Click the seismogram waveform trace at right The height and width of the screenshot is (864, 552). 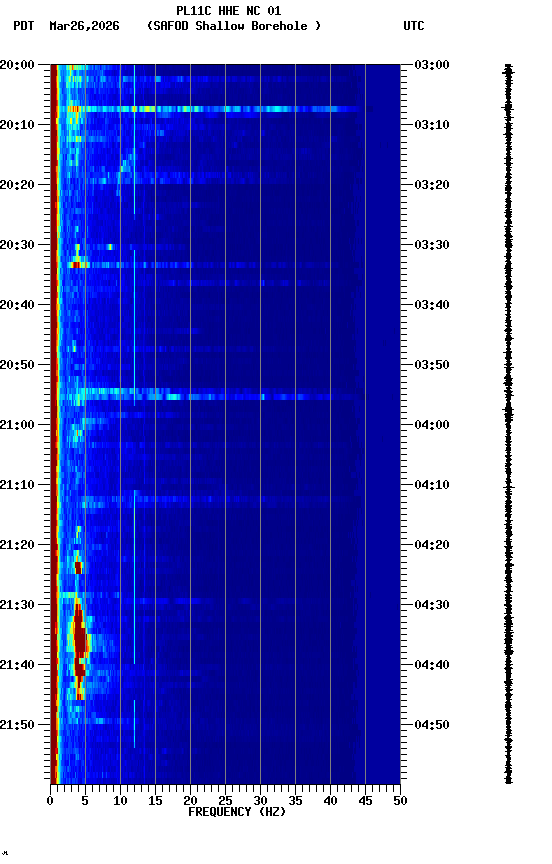(x=508, y=424)
